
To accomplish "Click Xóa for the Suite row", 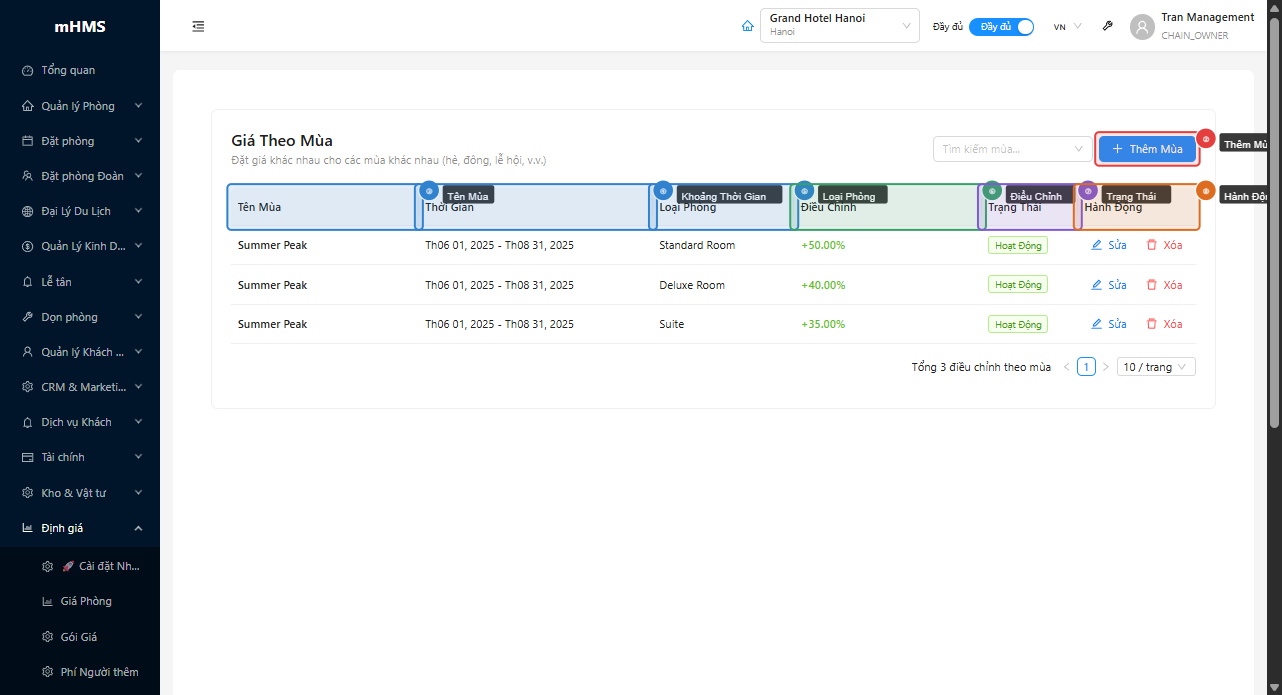I will click(x=1164, y=324).
